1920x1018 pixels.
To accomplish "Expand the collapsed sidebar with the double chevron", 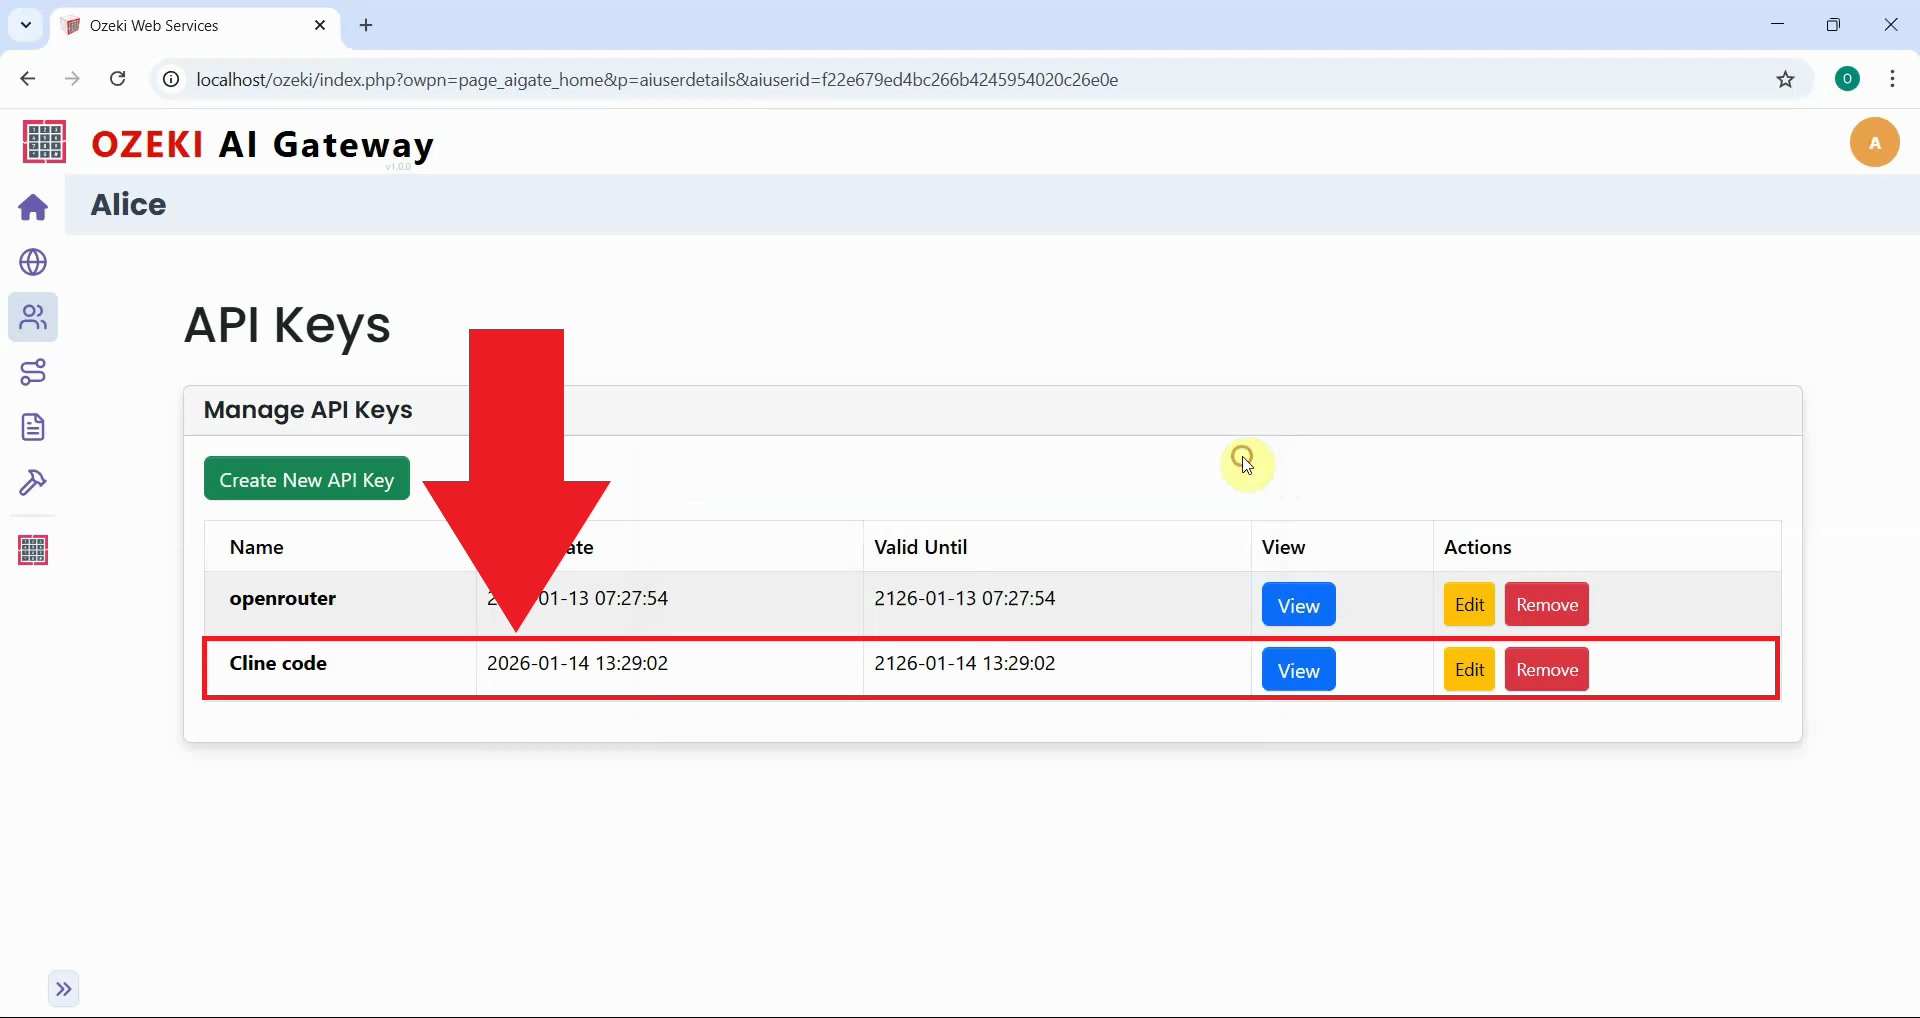I will [64, 988].
